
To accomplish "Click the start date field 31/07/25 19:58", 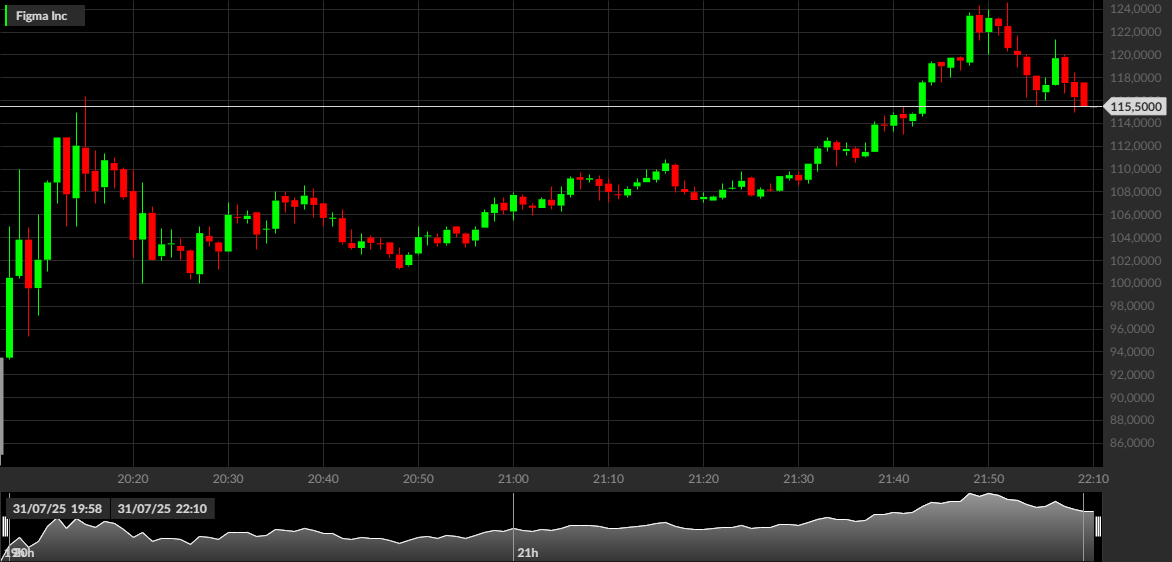I will [x=58, y=509].
